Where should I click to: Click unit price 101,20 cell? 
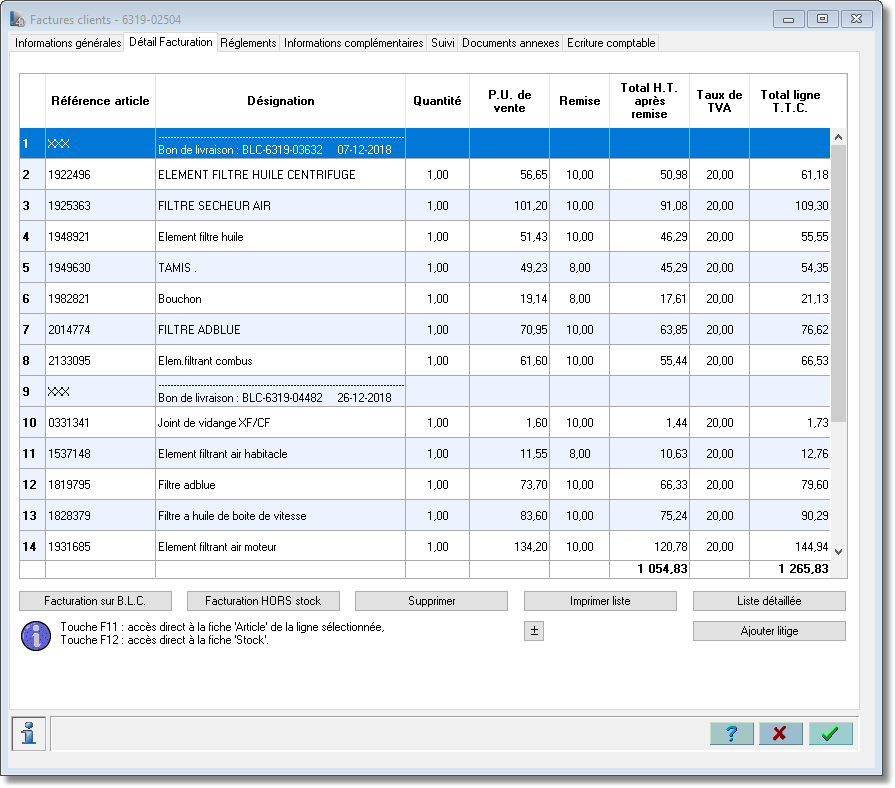click(509, 205)
